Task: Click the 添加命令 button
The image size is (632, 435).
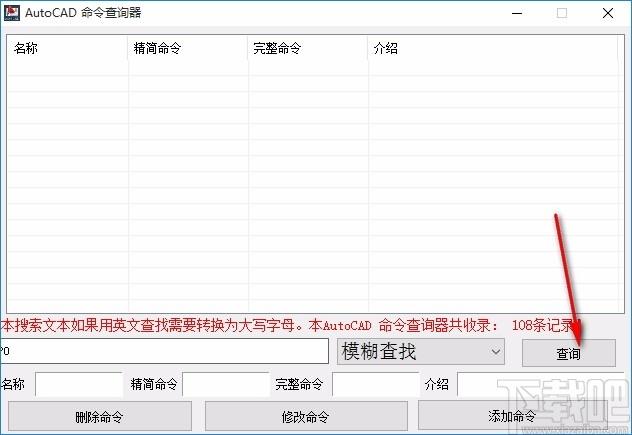Action: pos(512,415)
